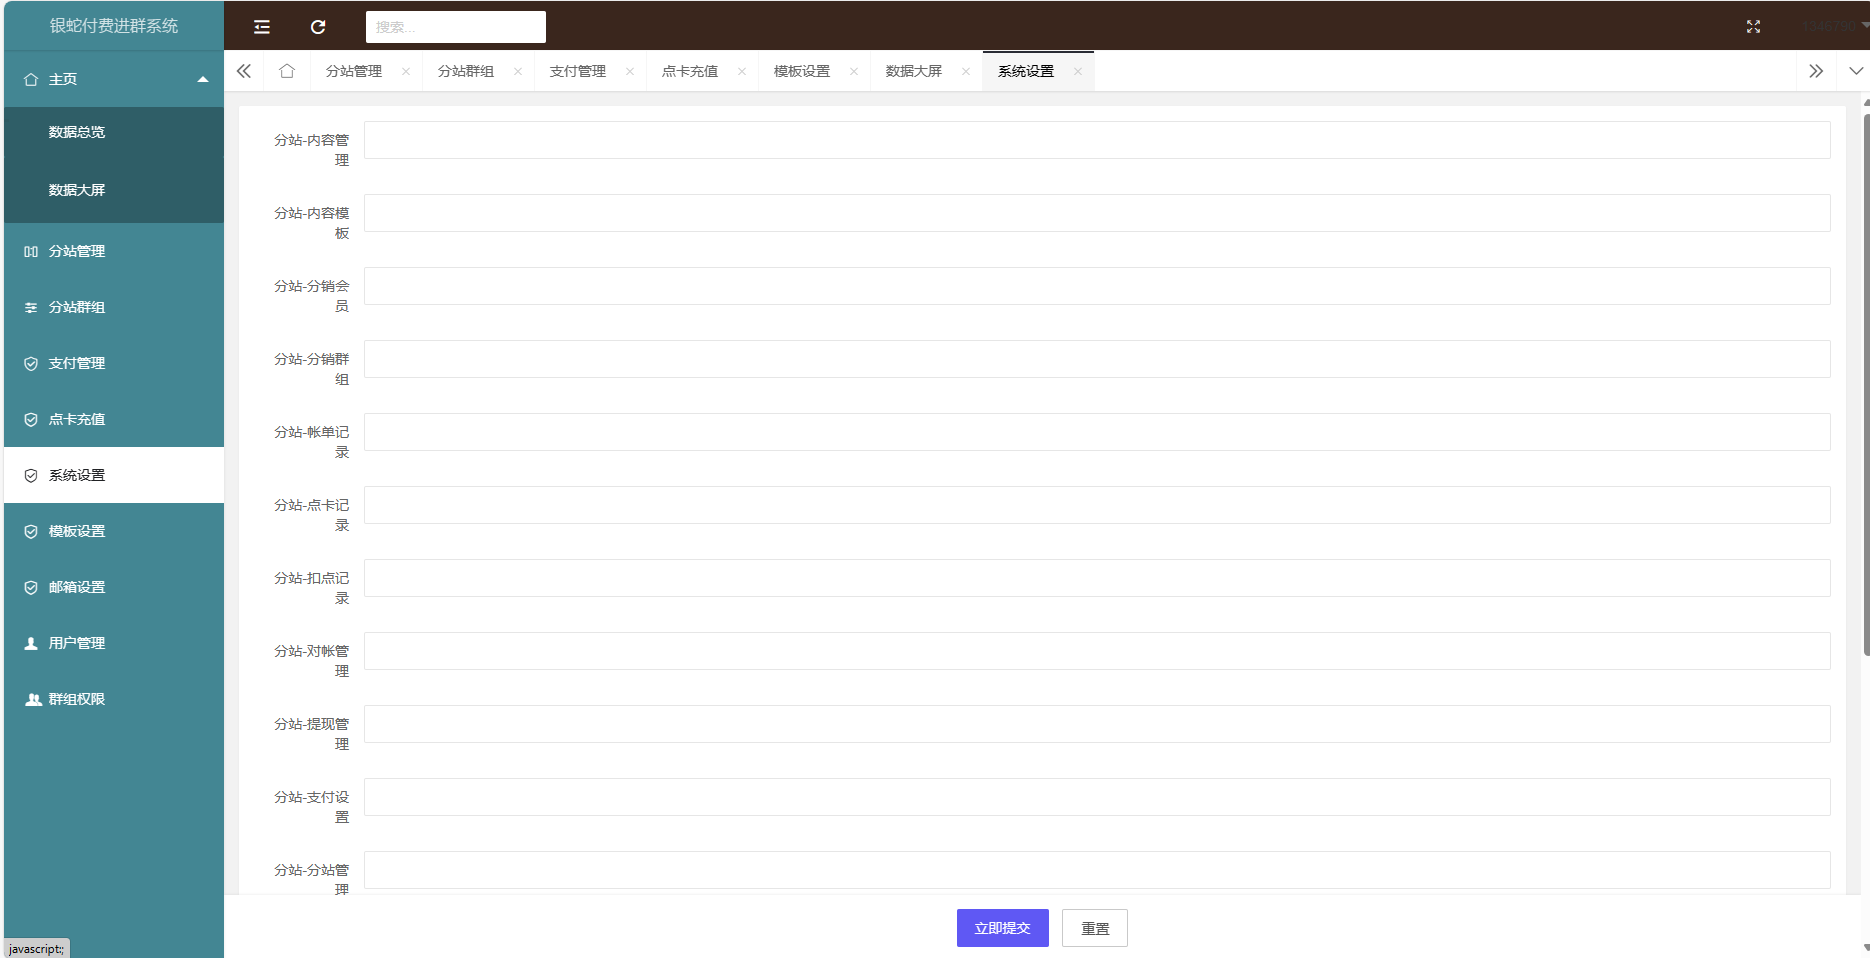Toggle the sidebar collapse menu icon
The image size is (1870, 958).
click(x=262, y=27)
